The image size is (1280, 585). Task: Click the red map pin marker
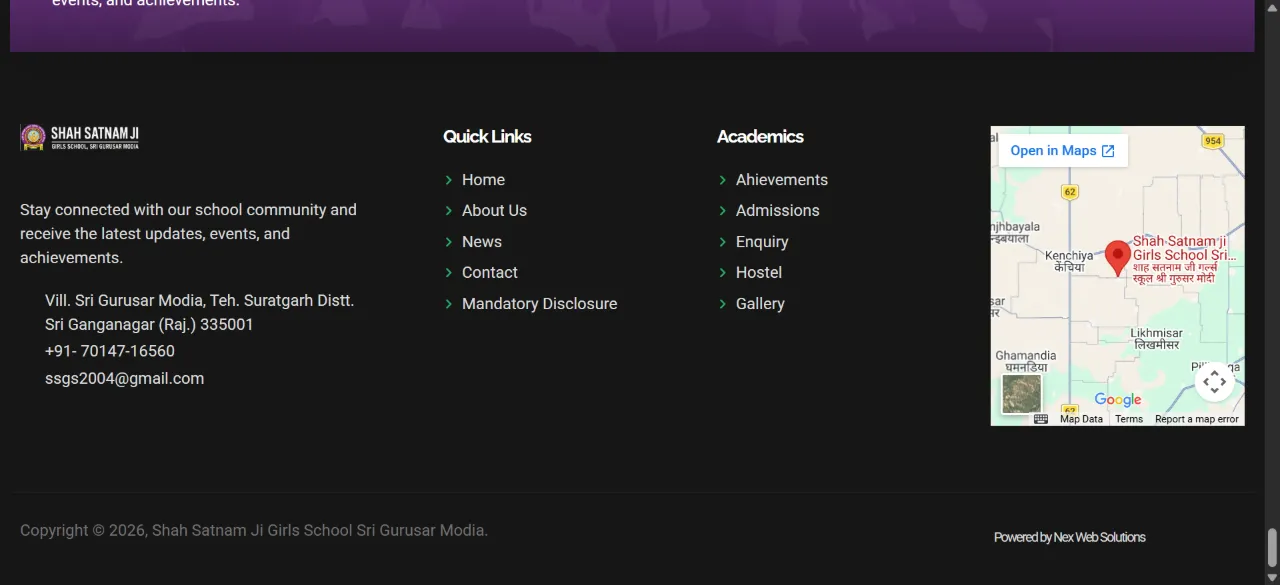tap(1118, 258)
